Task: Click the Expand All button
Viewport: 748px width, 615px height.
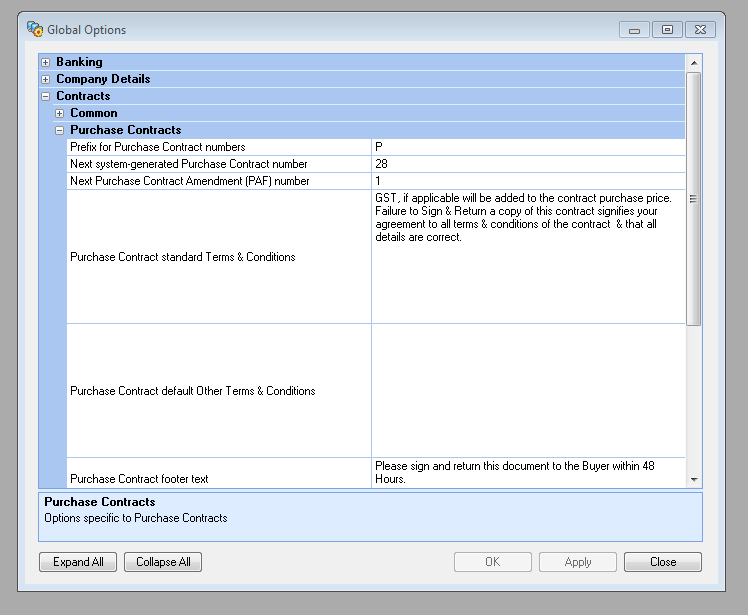Action: [x=78, y=562]
